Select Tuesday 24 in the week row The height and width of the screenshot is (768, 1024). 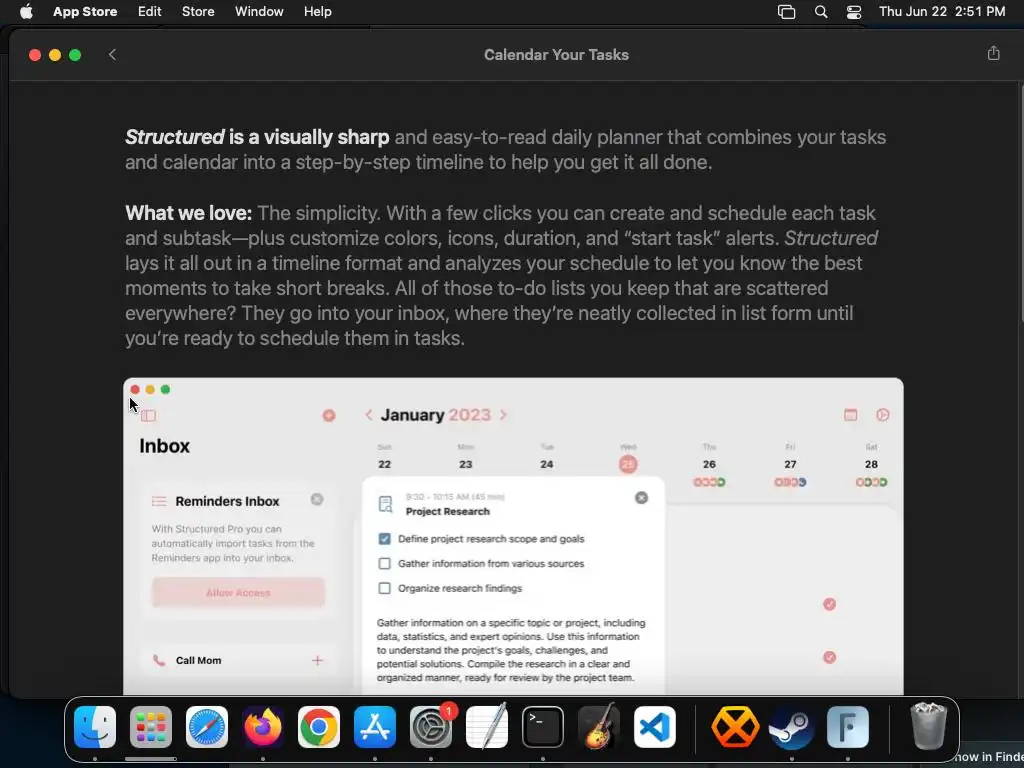[547, 464]
